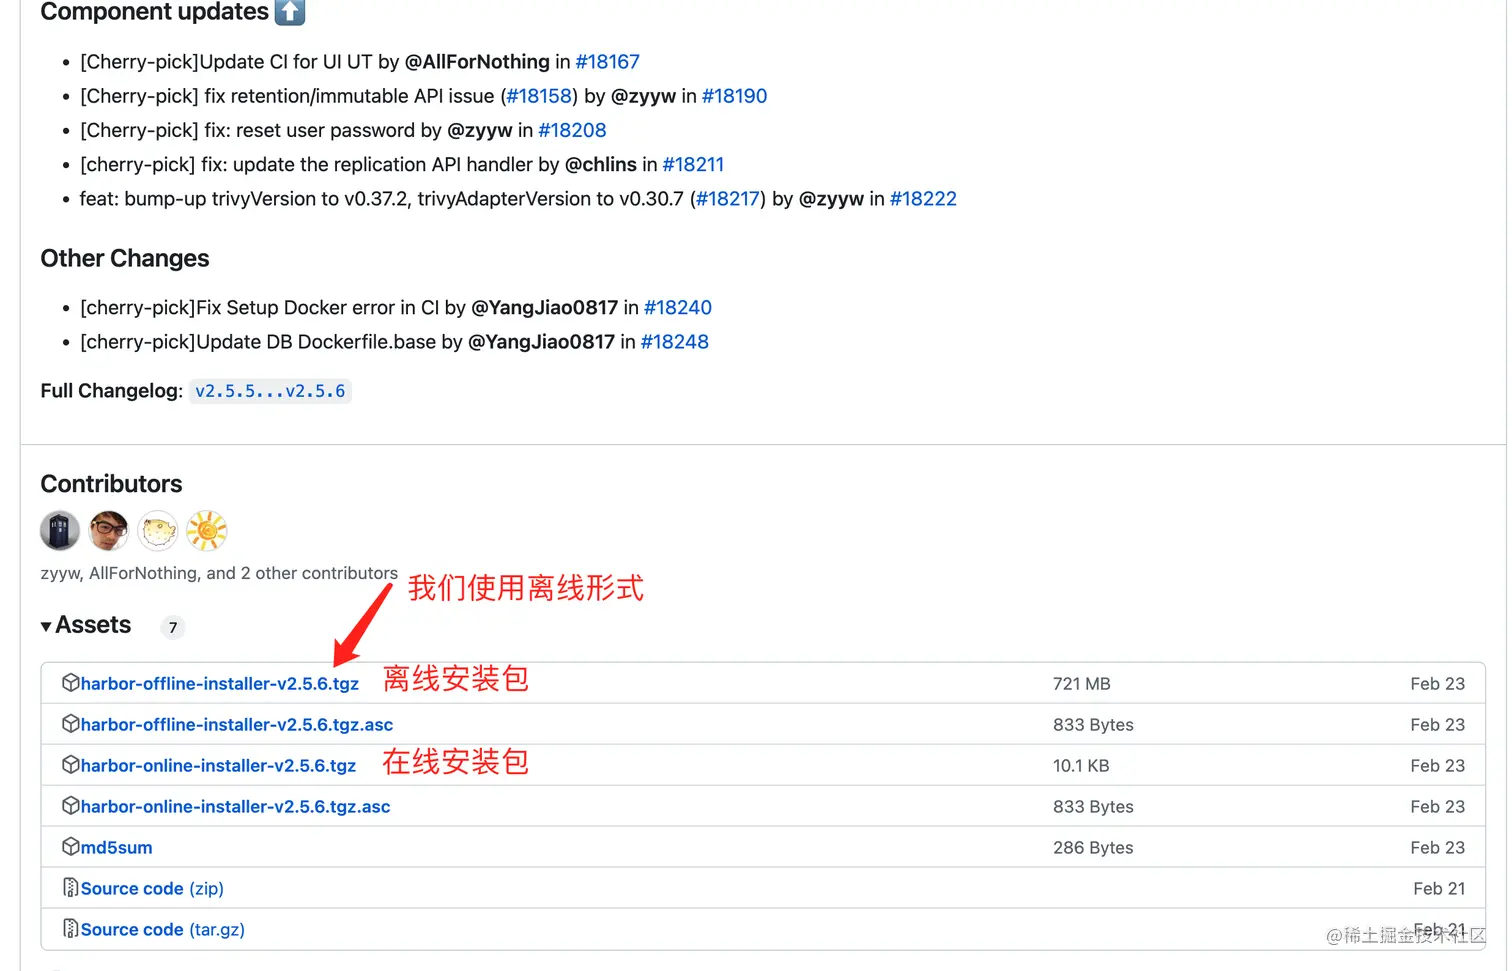1512x971 pixels.
Task: Click package icon beside harbor-online-installer-v2.5.6.tgz.asc
Action: click(x=70, y=806)
